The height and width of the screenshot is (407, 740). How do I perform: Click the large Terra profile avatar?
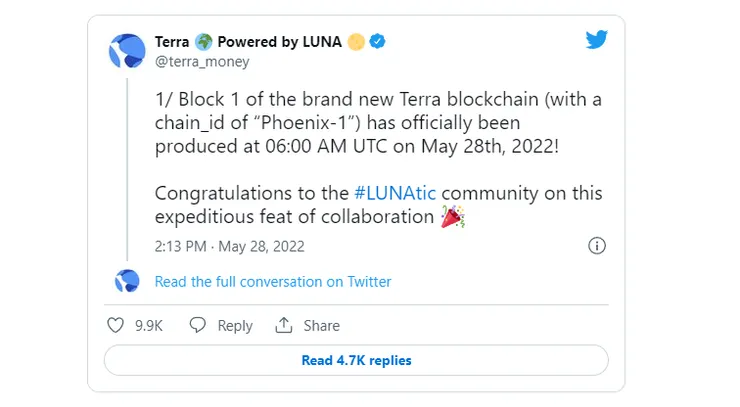point(127,51)
